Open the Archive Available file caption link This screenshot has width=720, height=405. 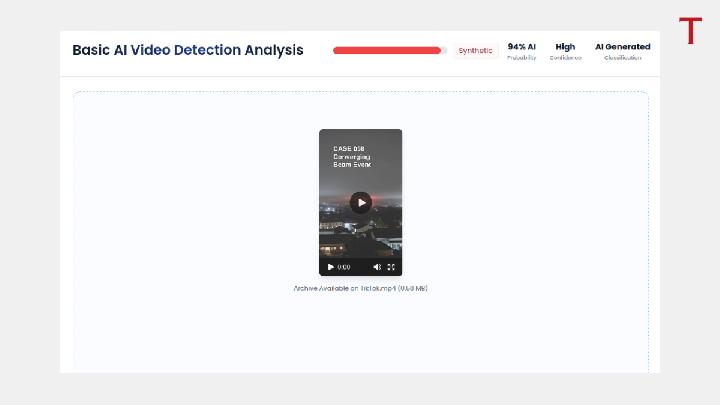coord(360,288)
